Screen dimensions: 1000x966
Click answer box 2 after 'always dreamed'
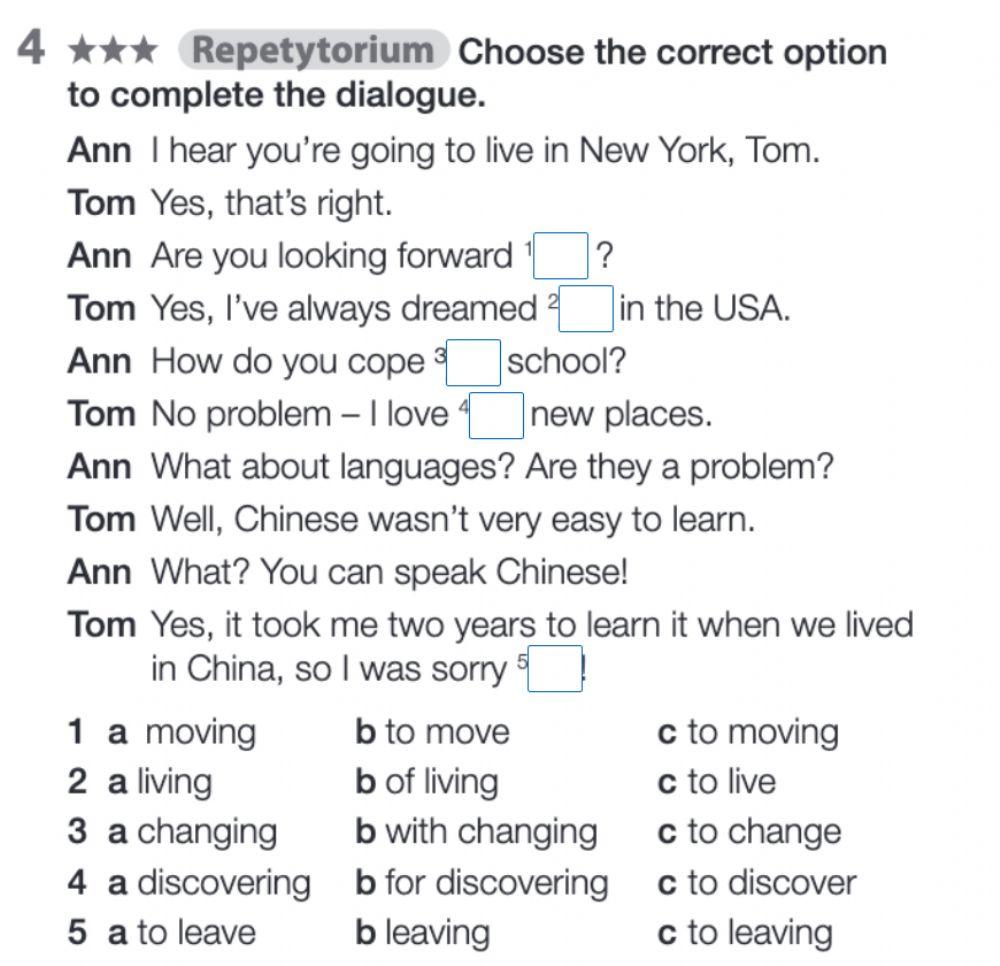click(586, 309)
